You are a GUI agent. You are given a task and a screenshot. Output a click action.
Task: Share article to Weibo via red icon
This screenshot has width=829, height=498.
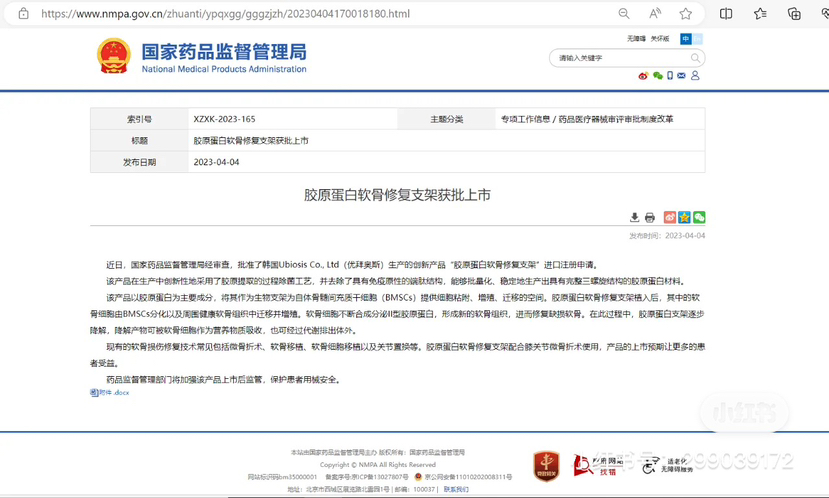(x=670, y=217)
